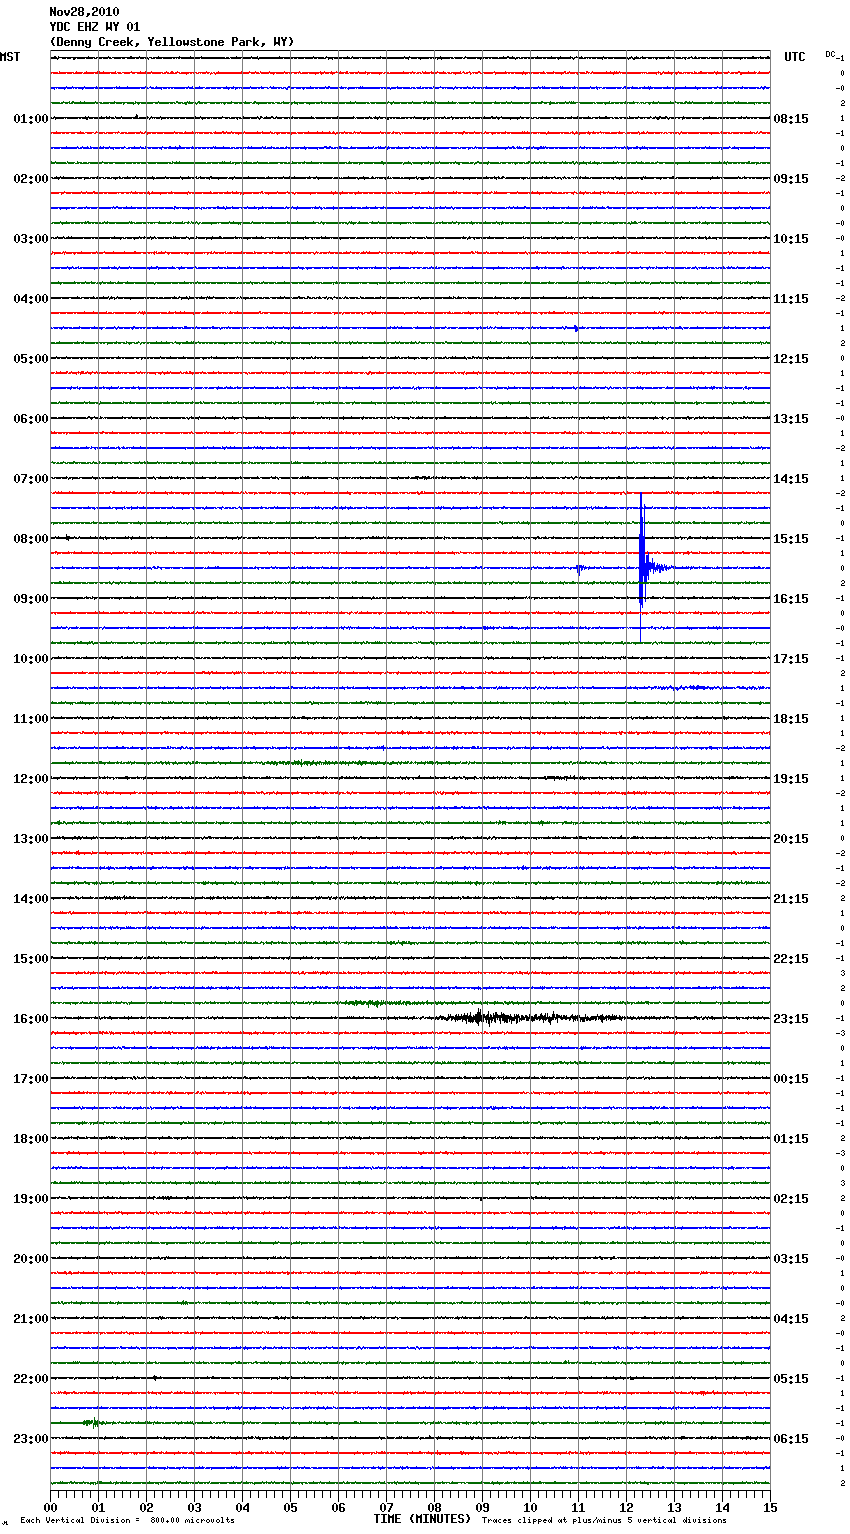850x1534 pixels.
Task: Select the 04:00 MST time label
Action: click(x=31, y=299)
